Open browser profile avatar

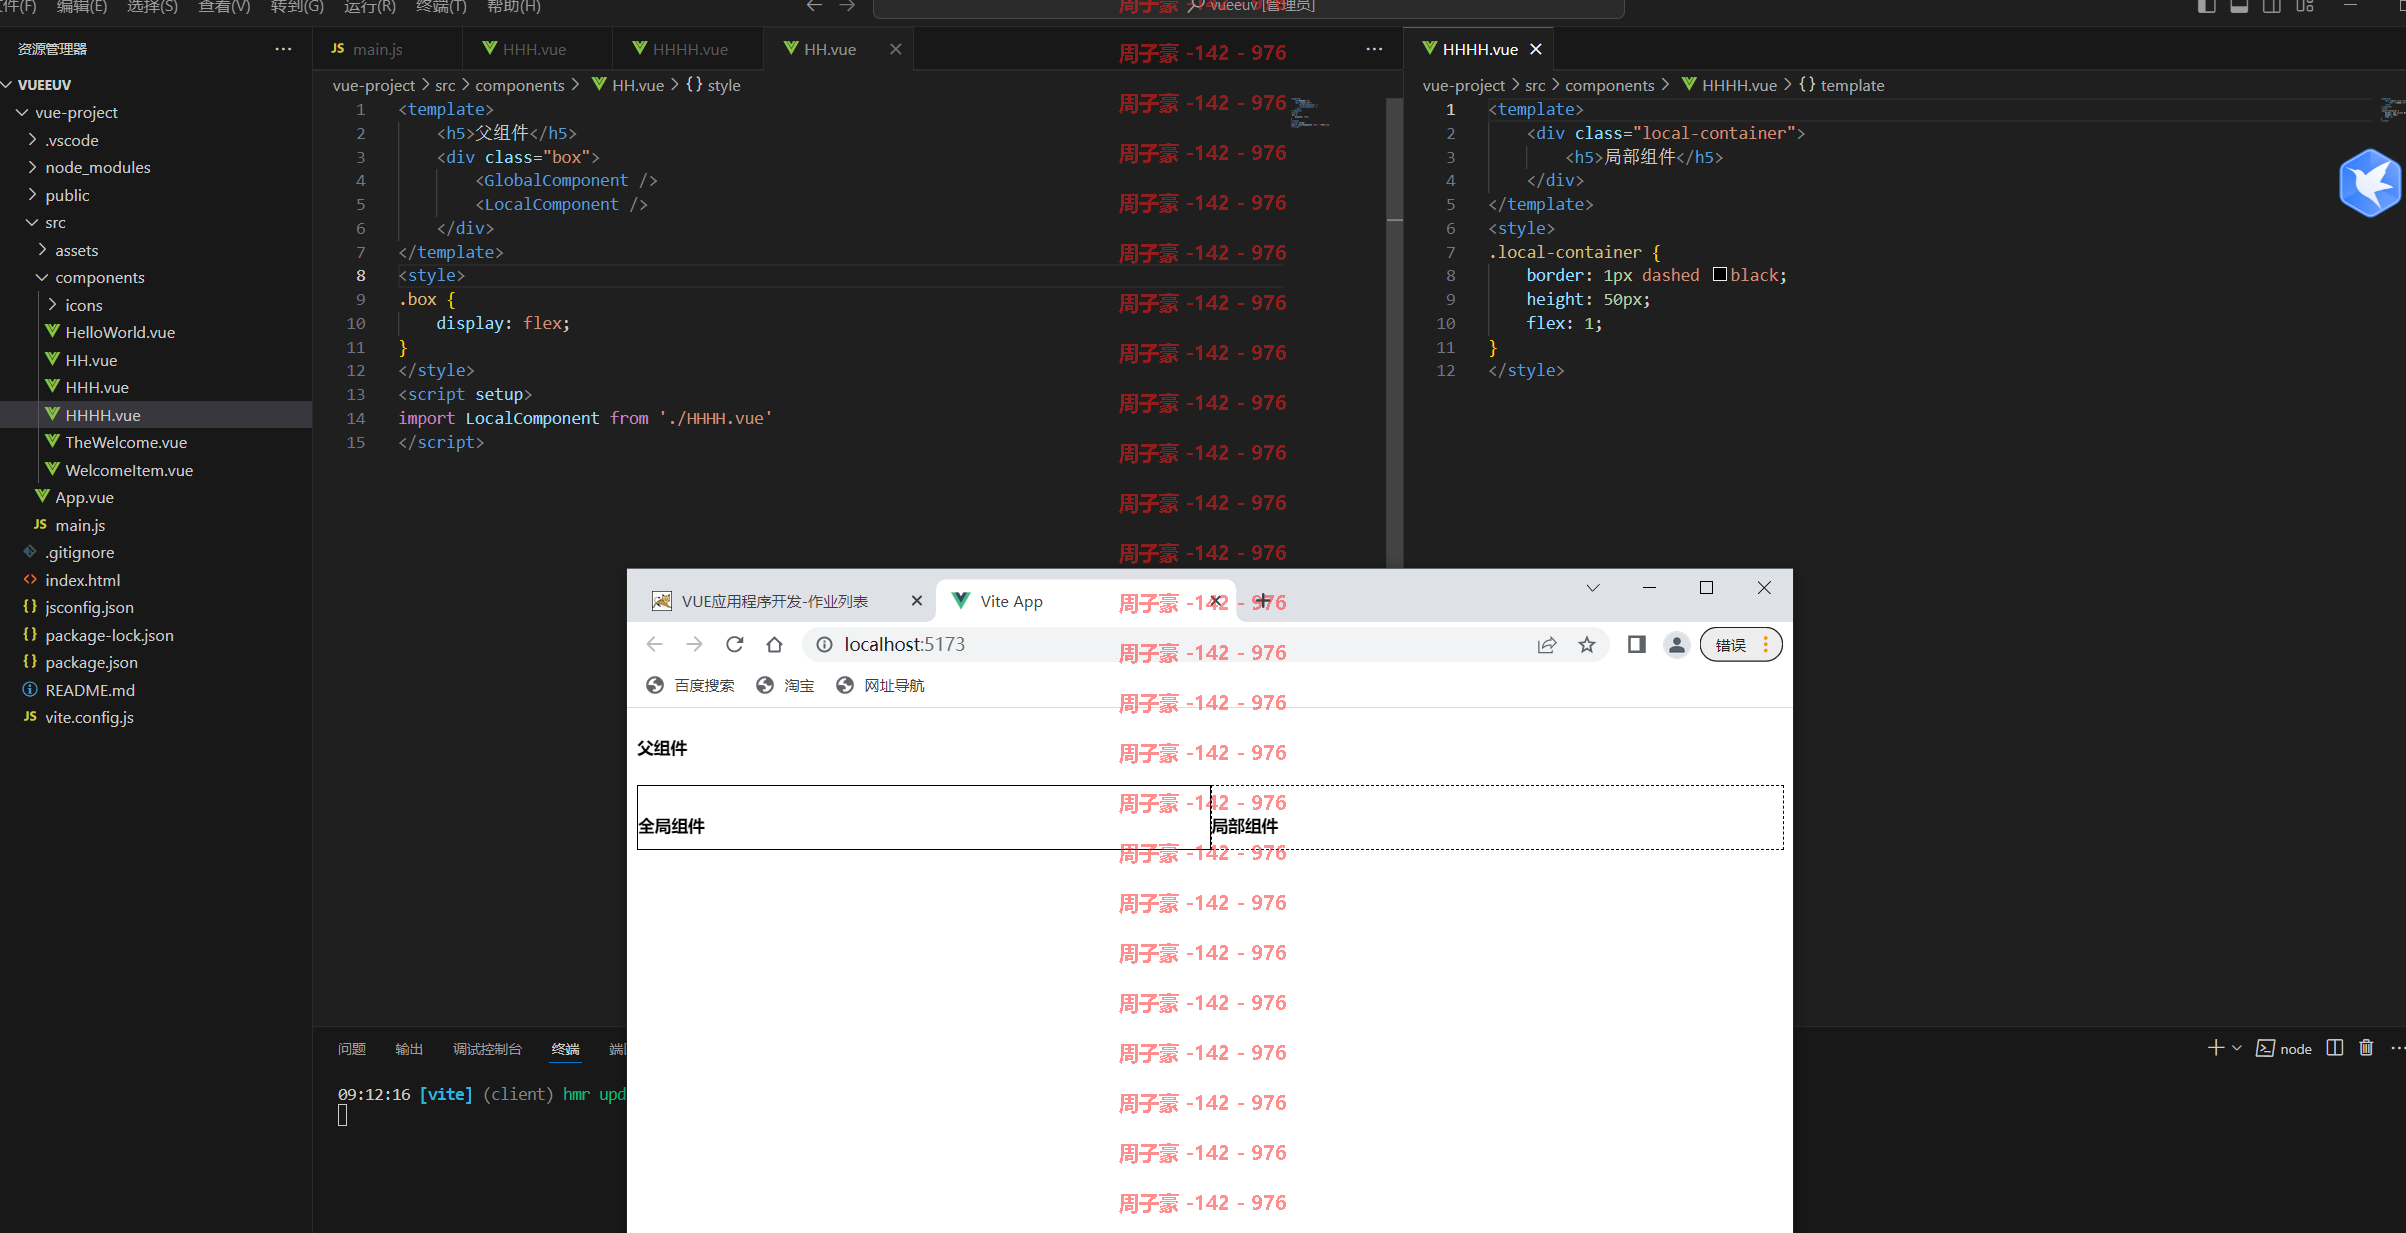pyautogui.click(x=1677, y=645)
